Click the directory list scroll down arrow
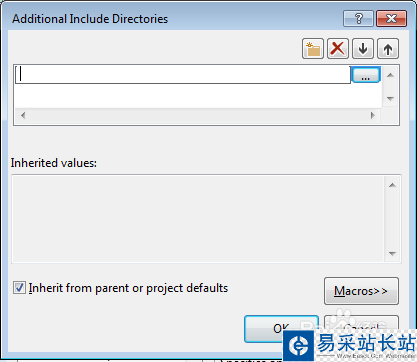Image resolution: width=417 pixels, height=362 pixels. pyautogui.click(x=390, y=99)
